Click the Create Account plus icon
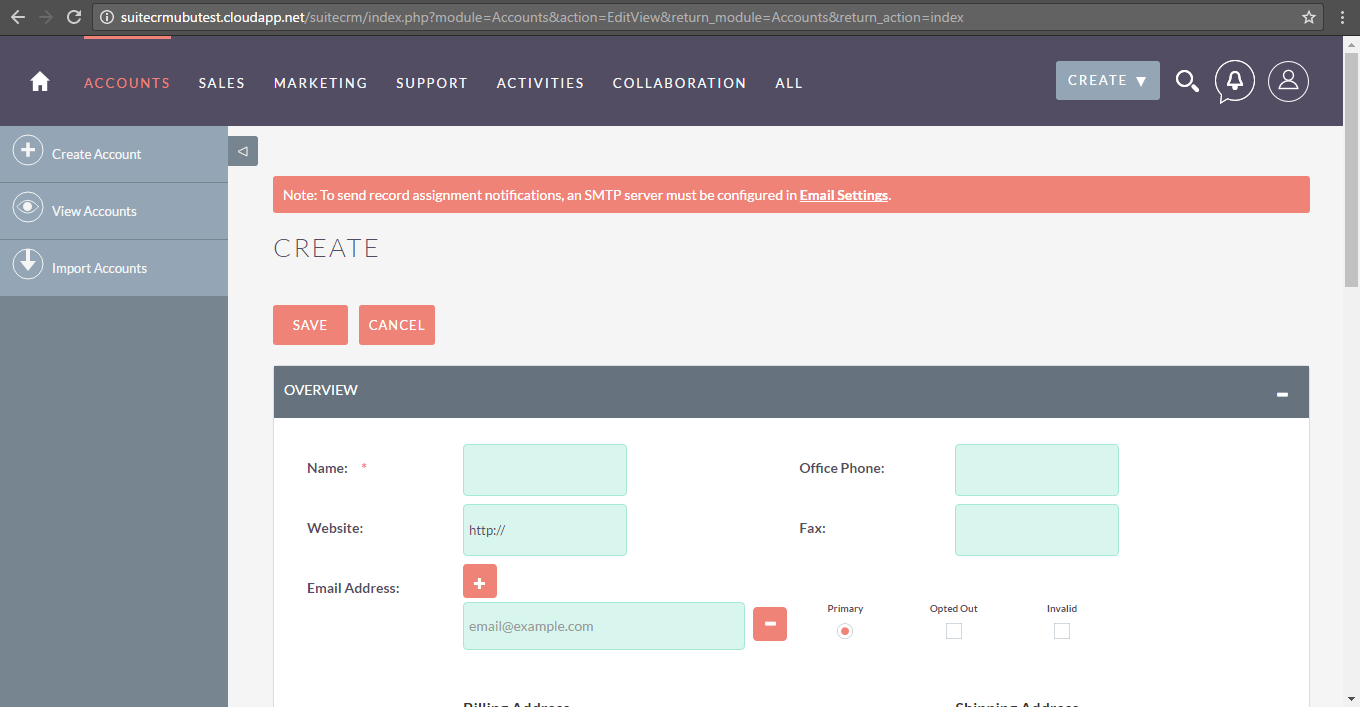This screenshot has height=707, width=1360. [27, 152]
